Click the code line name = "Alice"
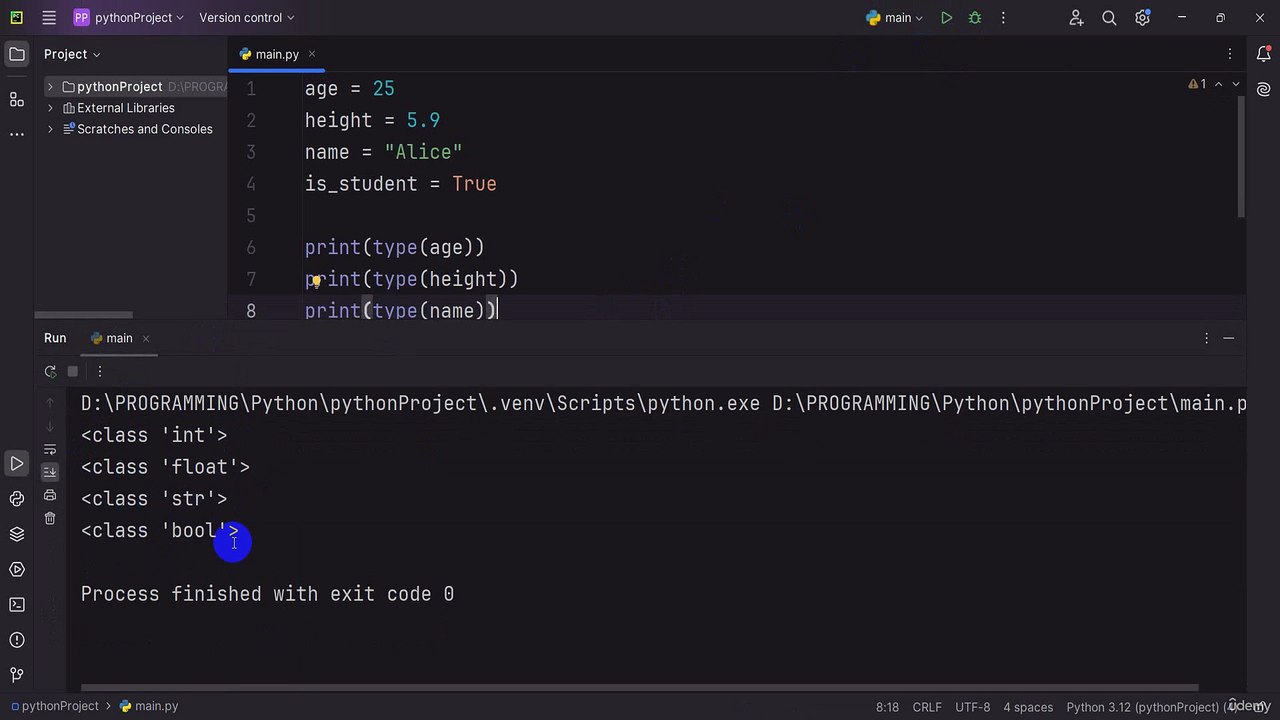Viewport: 1280px width, 720px height. [383, 152]
